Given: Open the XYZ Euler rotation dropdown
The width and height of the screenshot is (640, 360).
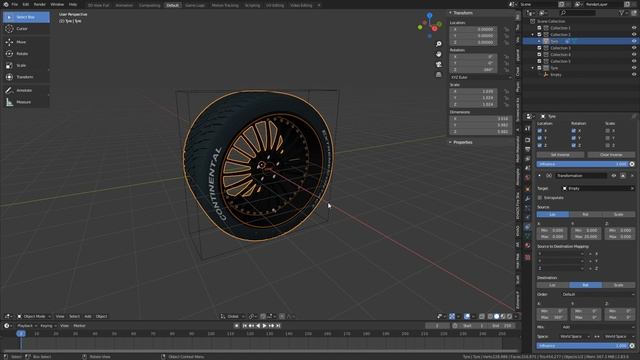Looking at the screenshot, I should [x=480, y=77].
